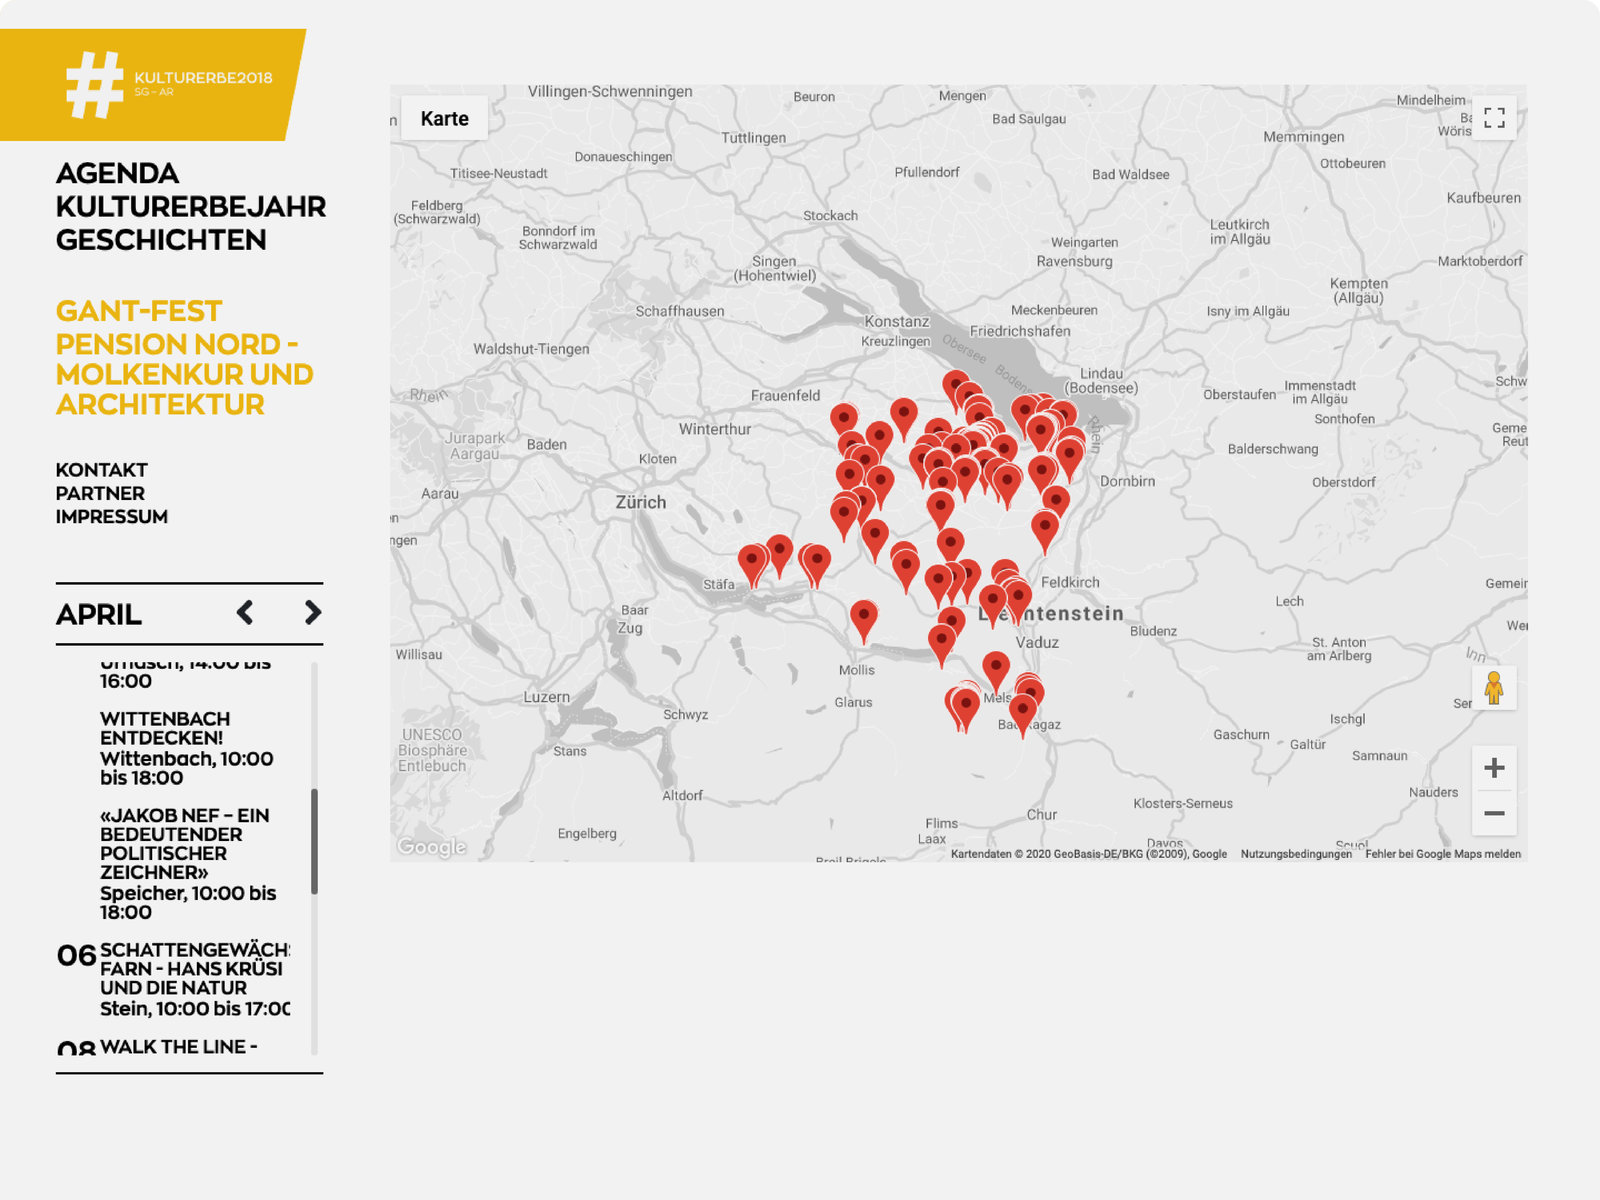Click the zoom out control on the map

tap(1494, 814)
